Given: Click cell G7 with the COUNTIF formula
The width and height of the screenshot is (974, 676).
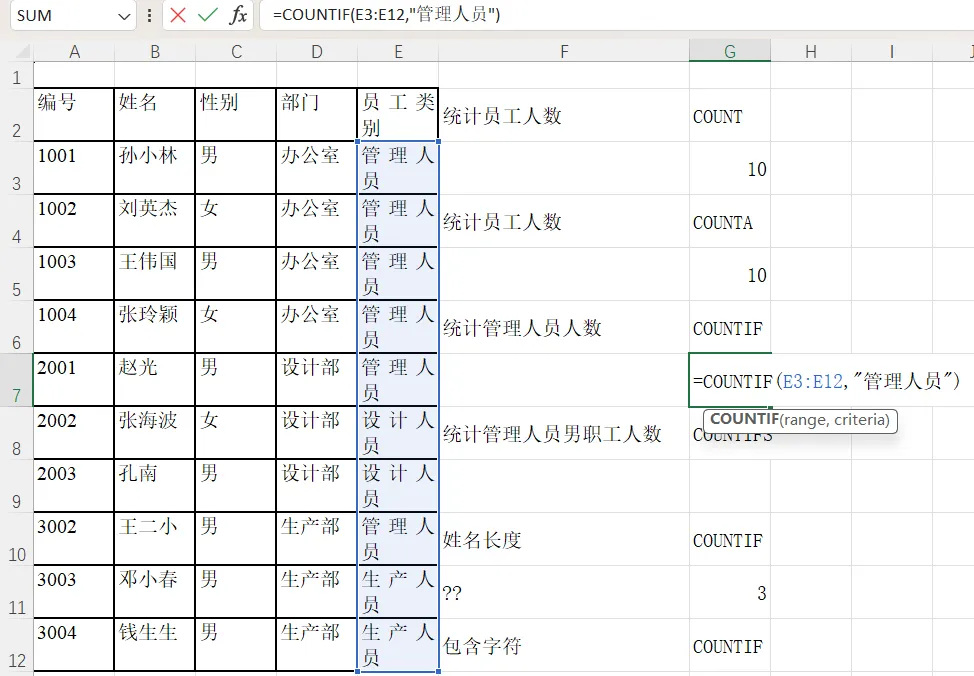Looking at the screenshot, I should [730, 380].
